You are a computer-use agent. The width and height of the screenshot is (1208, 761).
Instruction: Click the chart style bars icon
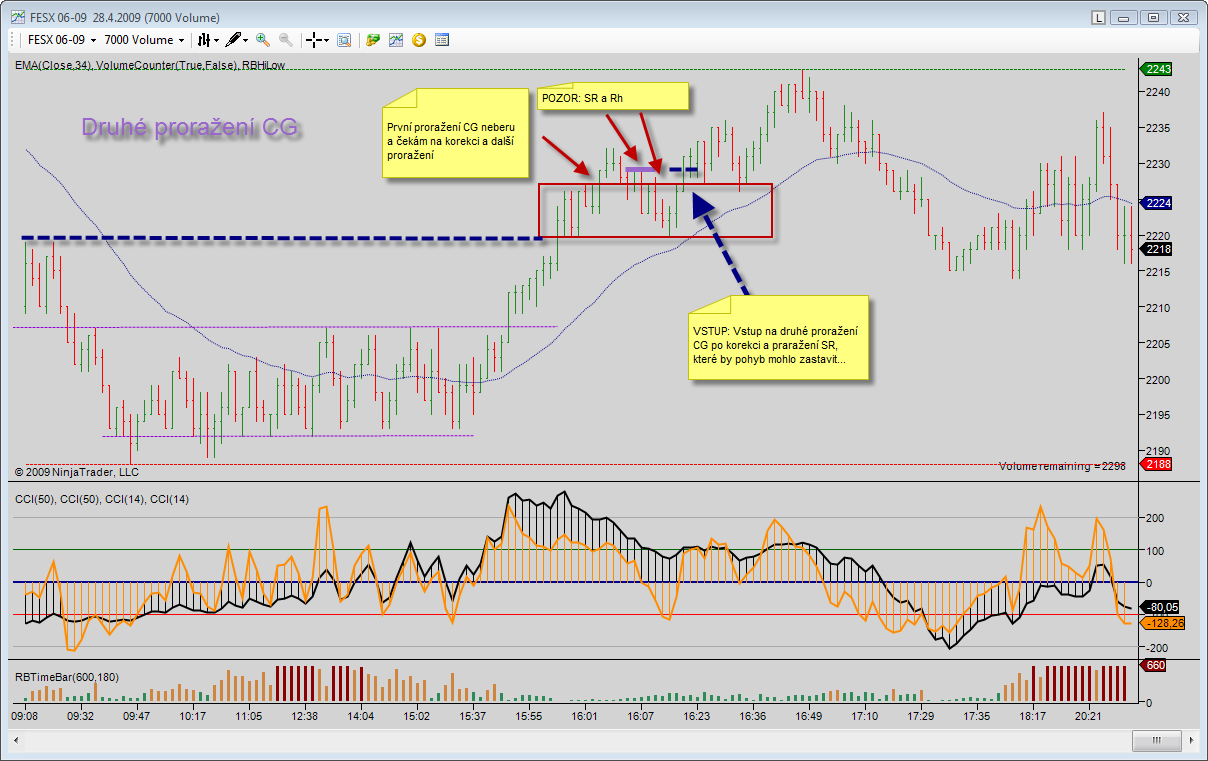(204, 40)
